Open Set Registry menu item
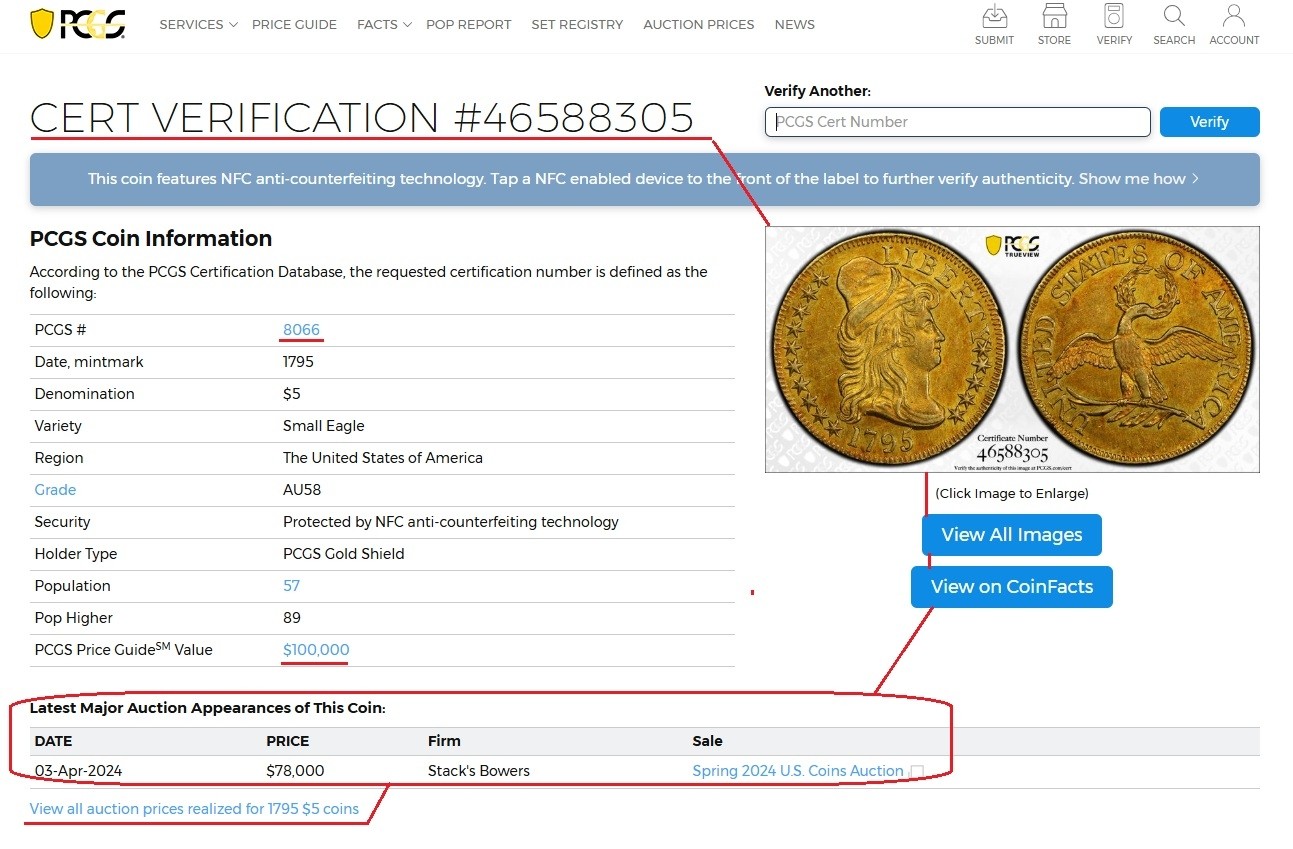This screenshot has width=1293, height=849. 577,24
